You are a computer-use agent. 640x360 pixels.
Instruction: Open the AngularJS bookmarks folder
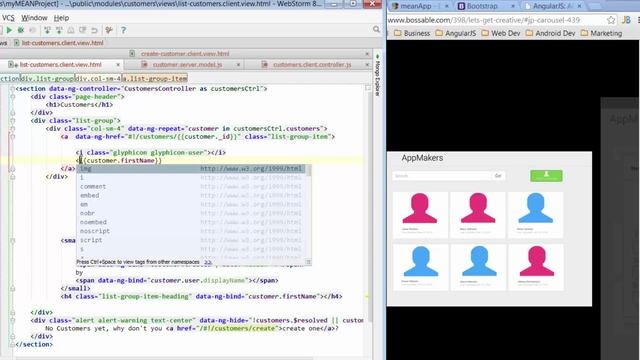click(x=456, y=33)
